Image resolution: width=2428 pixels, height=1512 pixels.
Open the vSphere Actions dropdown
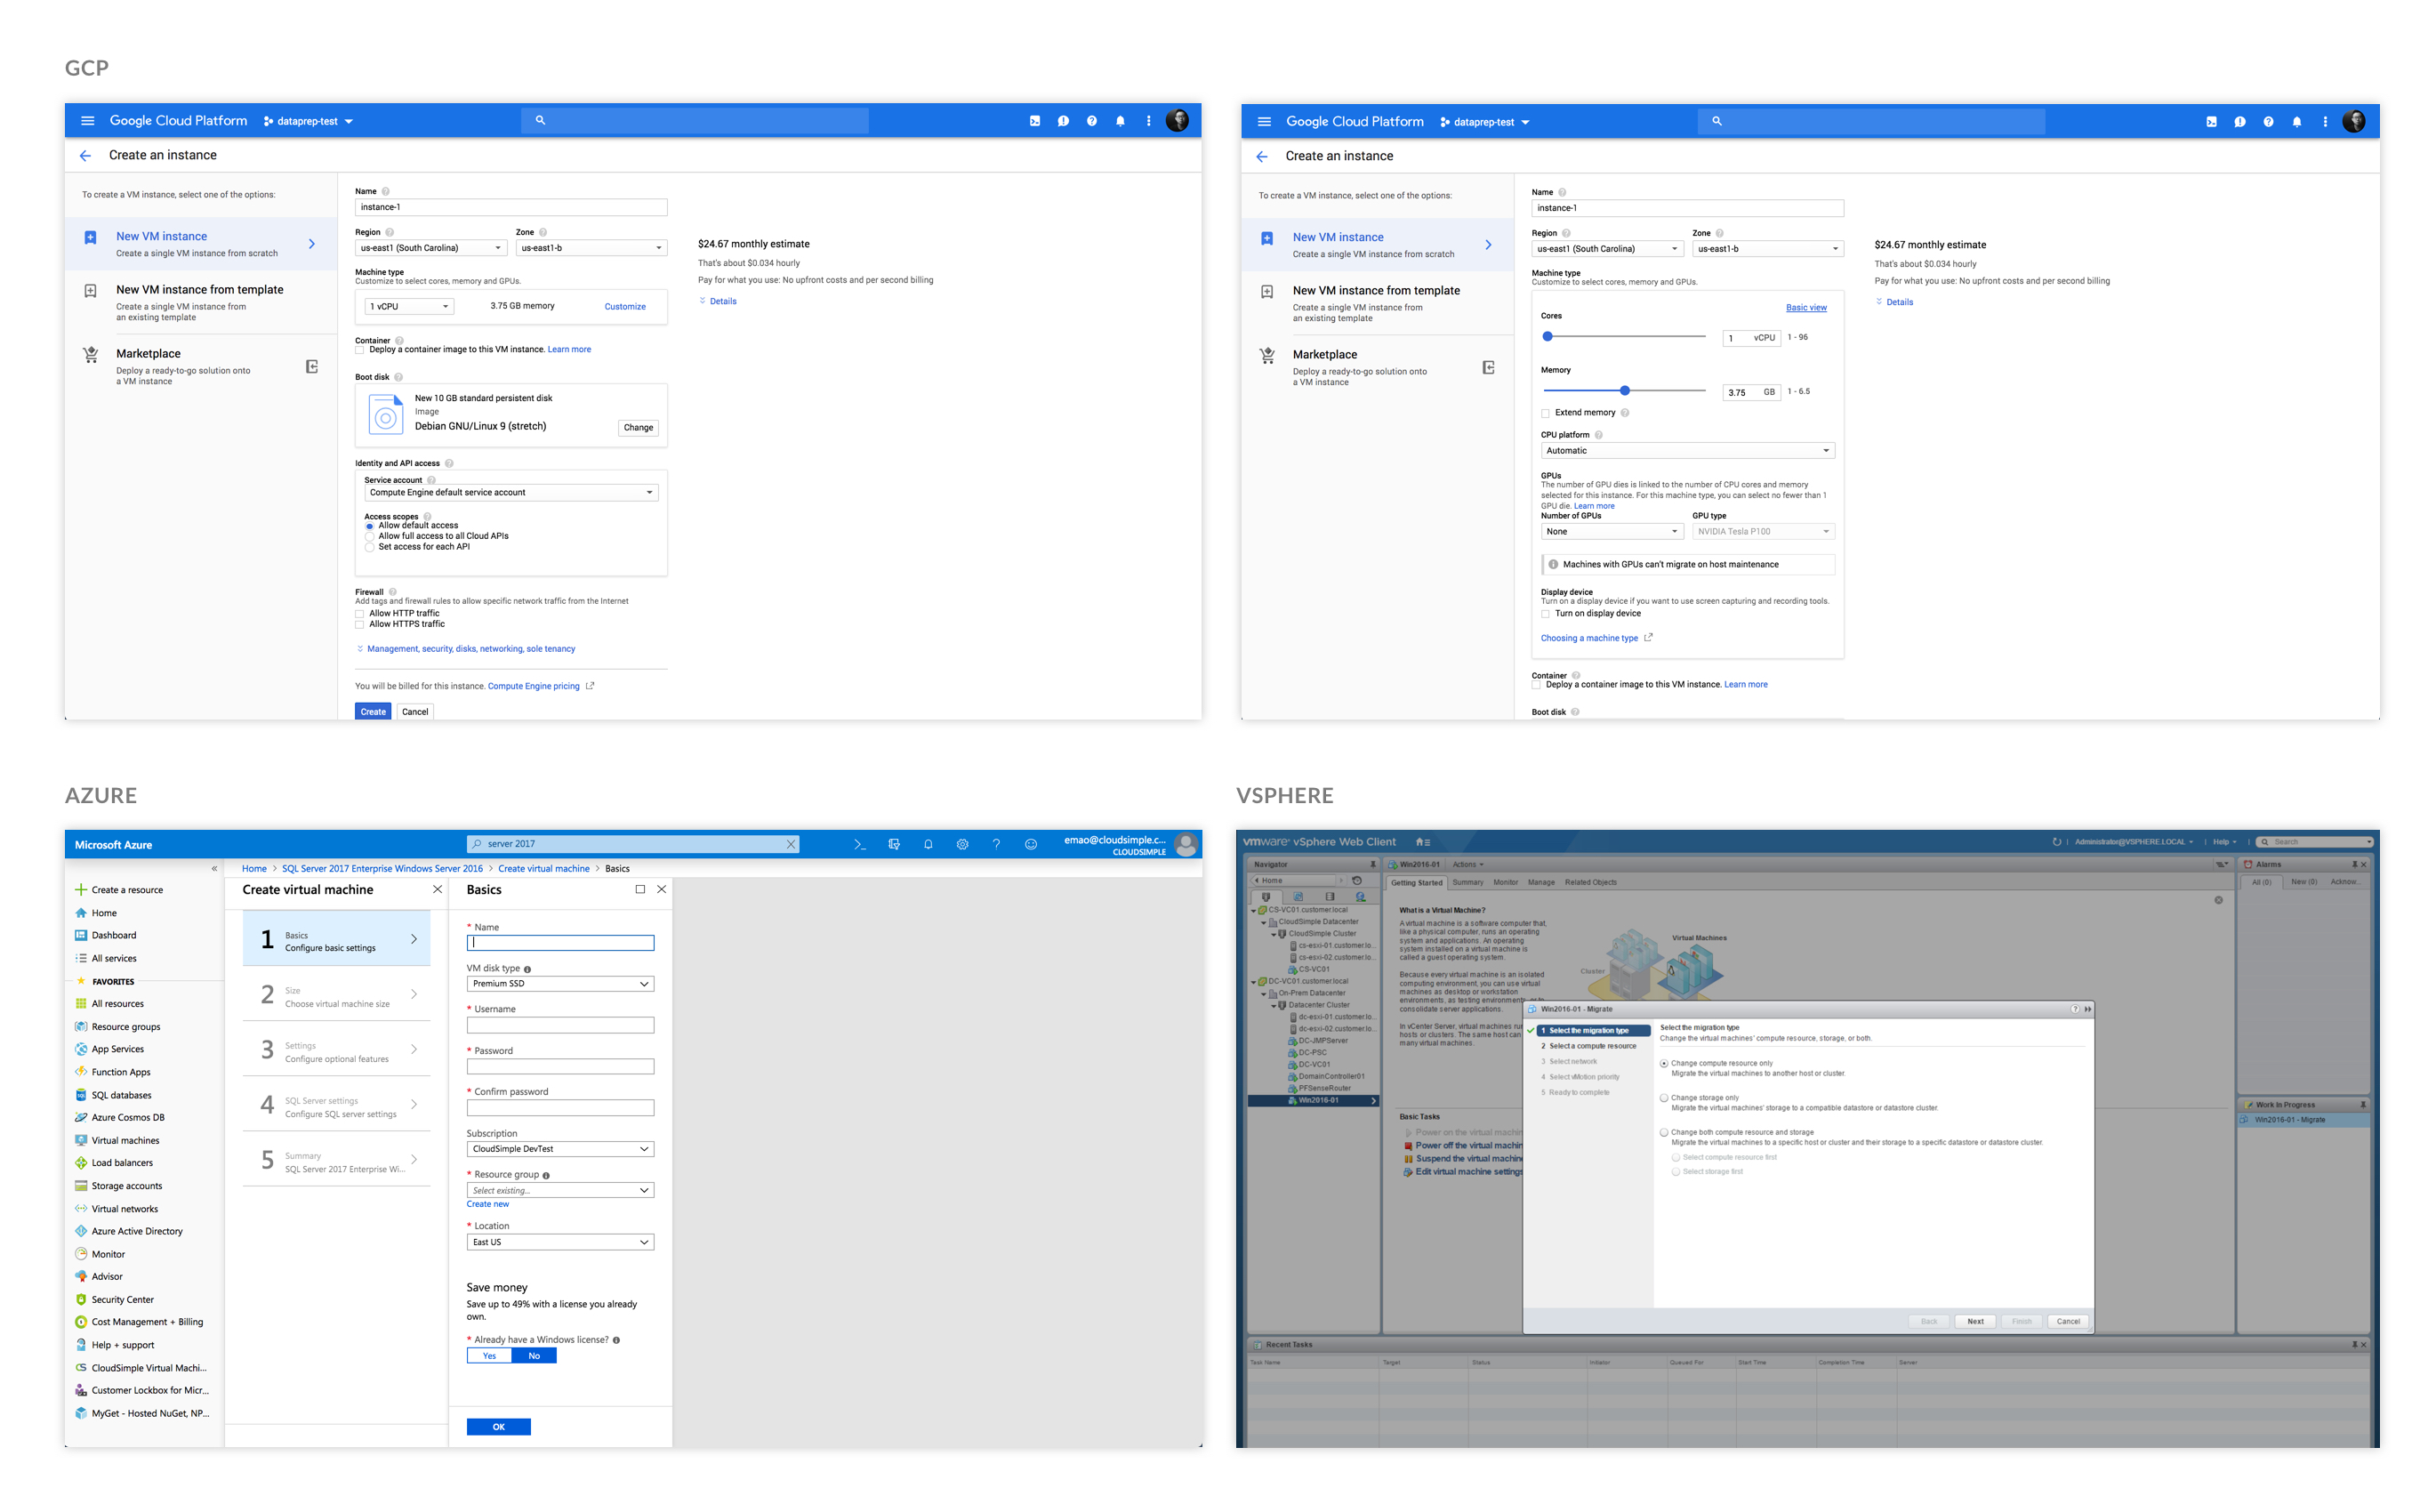pyautogui.click(x=1468, y=865)
